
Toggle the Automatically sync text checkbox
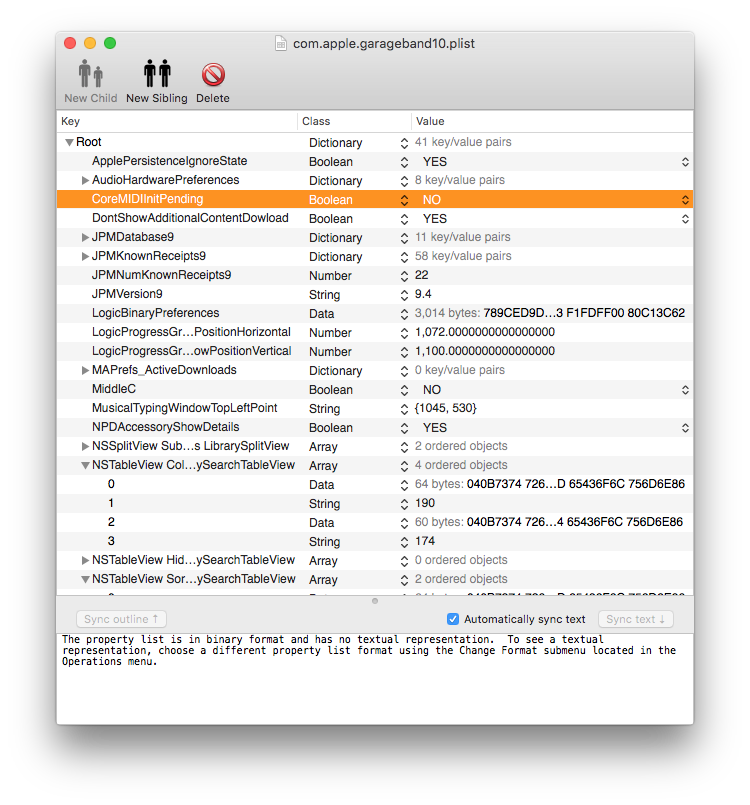click(x=453, y=619)
